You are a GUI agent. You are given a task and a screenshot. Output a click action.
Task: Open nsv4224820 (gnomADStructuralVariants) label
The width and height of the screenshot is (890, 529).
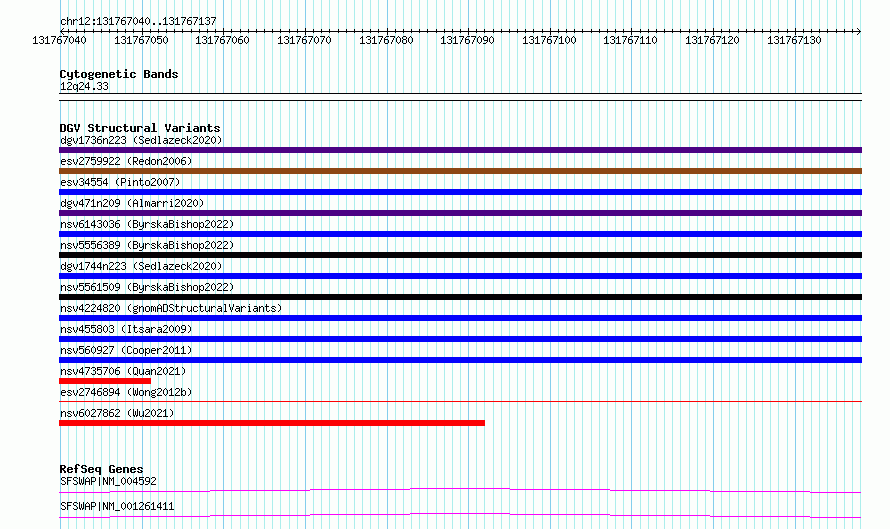171,308
